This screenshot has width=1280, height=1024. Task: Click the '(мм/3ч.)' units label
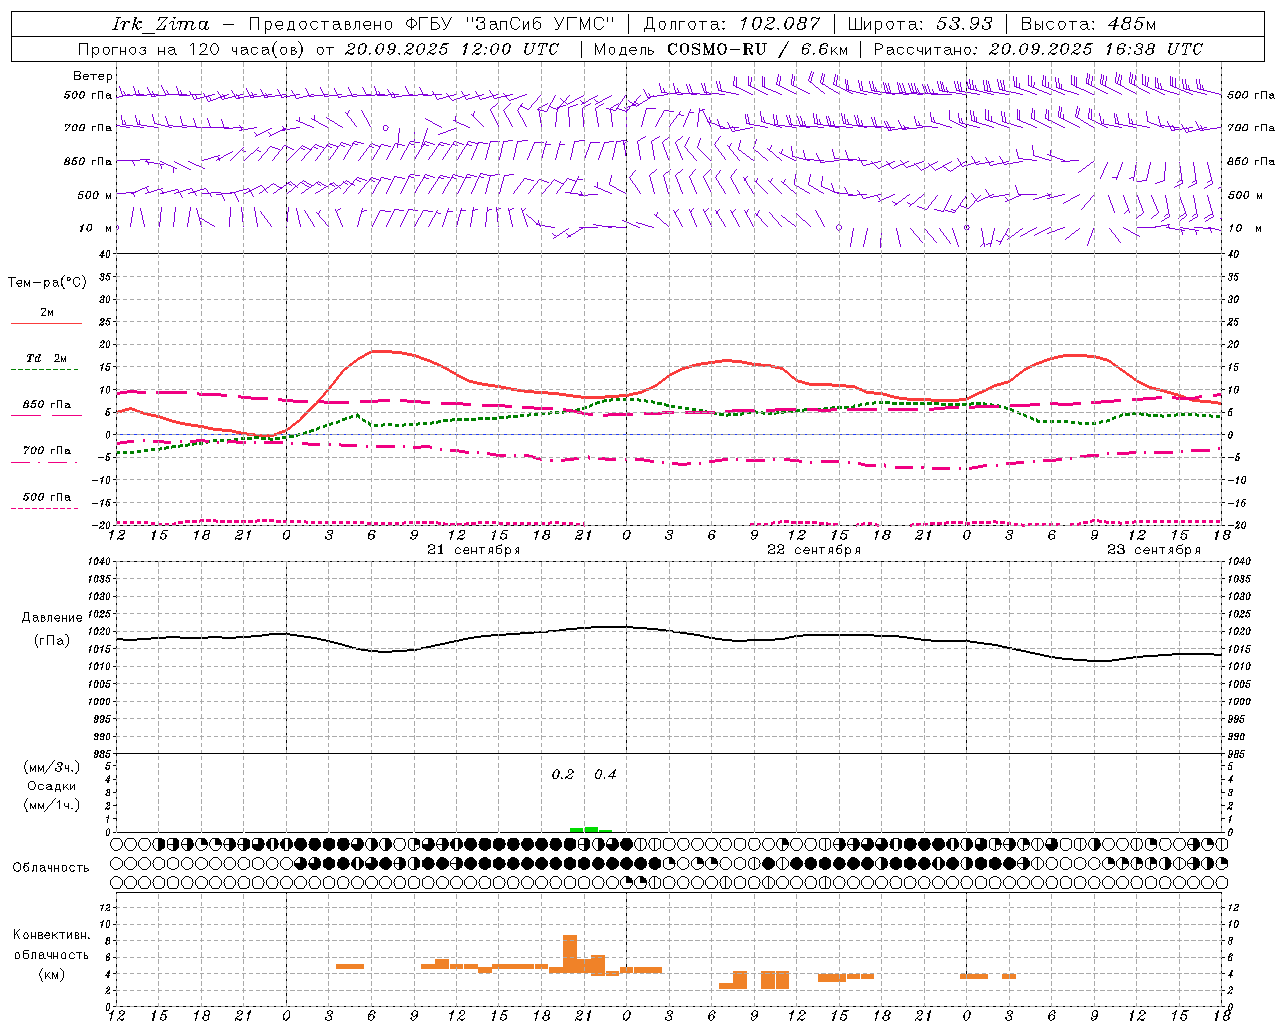coord(52,767)
